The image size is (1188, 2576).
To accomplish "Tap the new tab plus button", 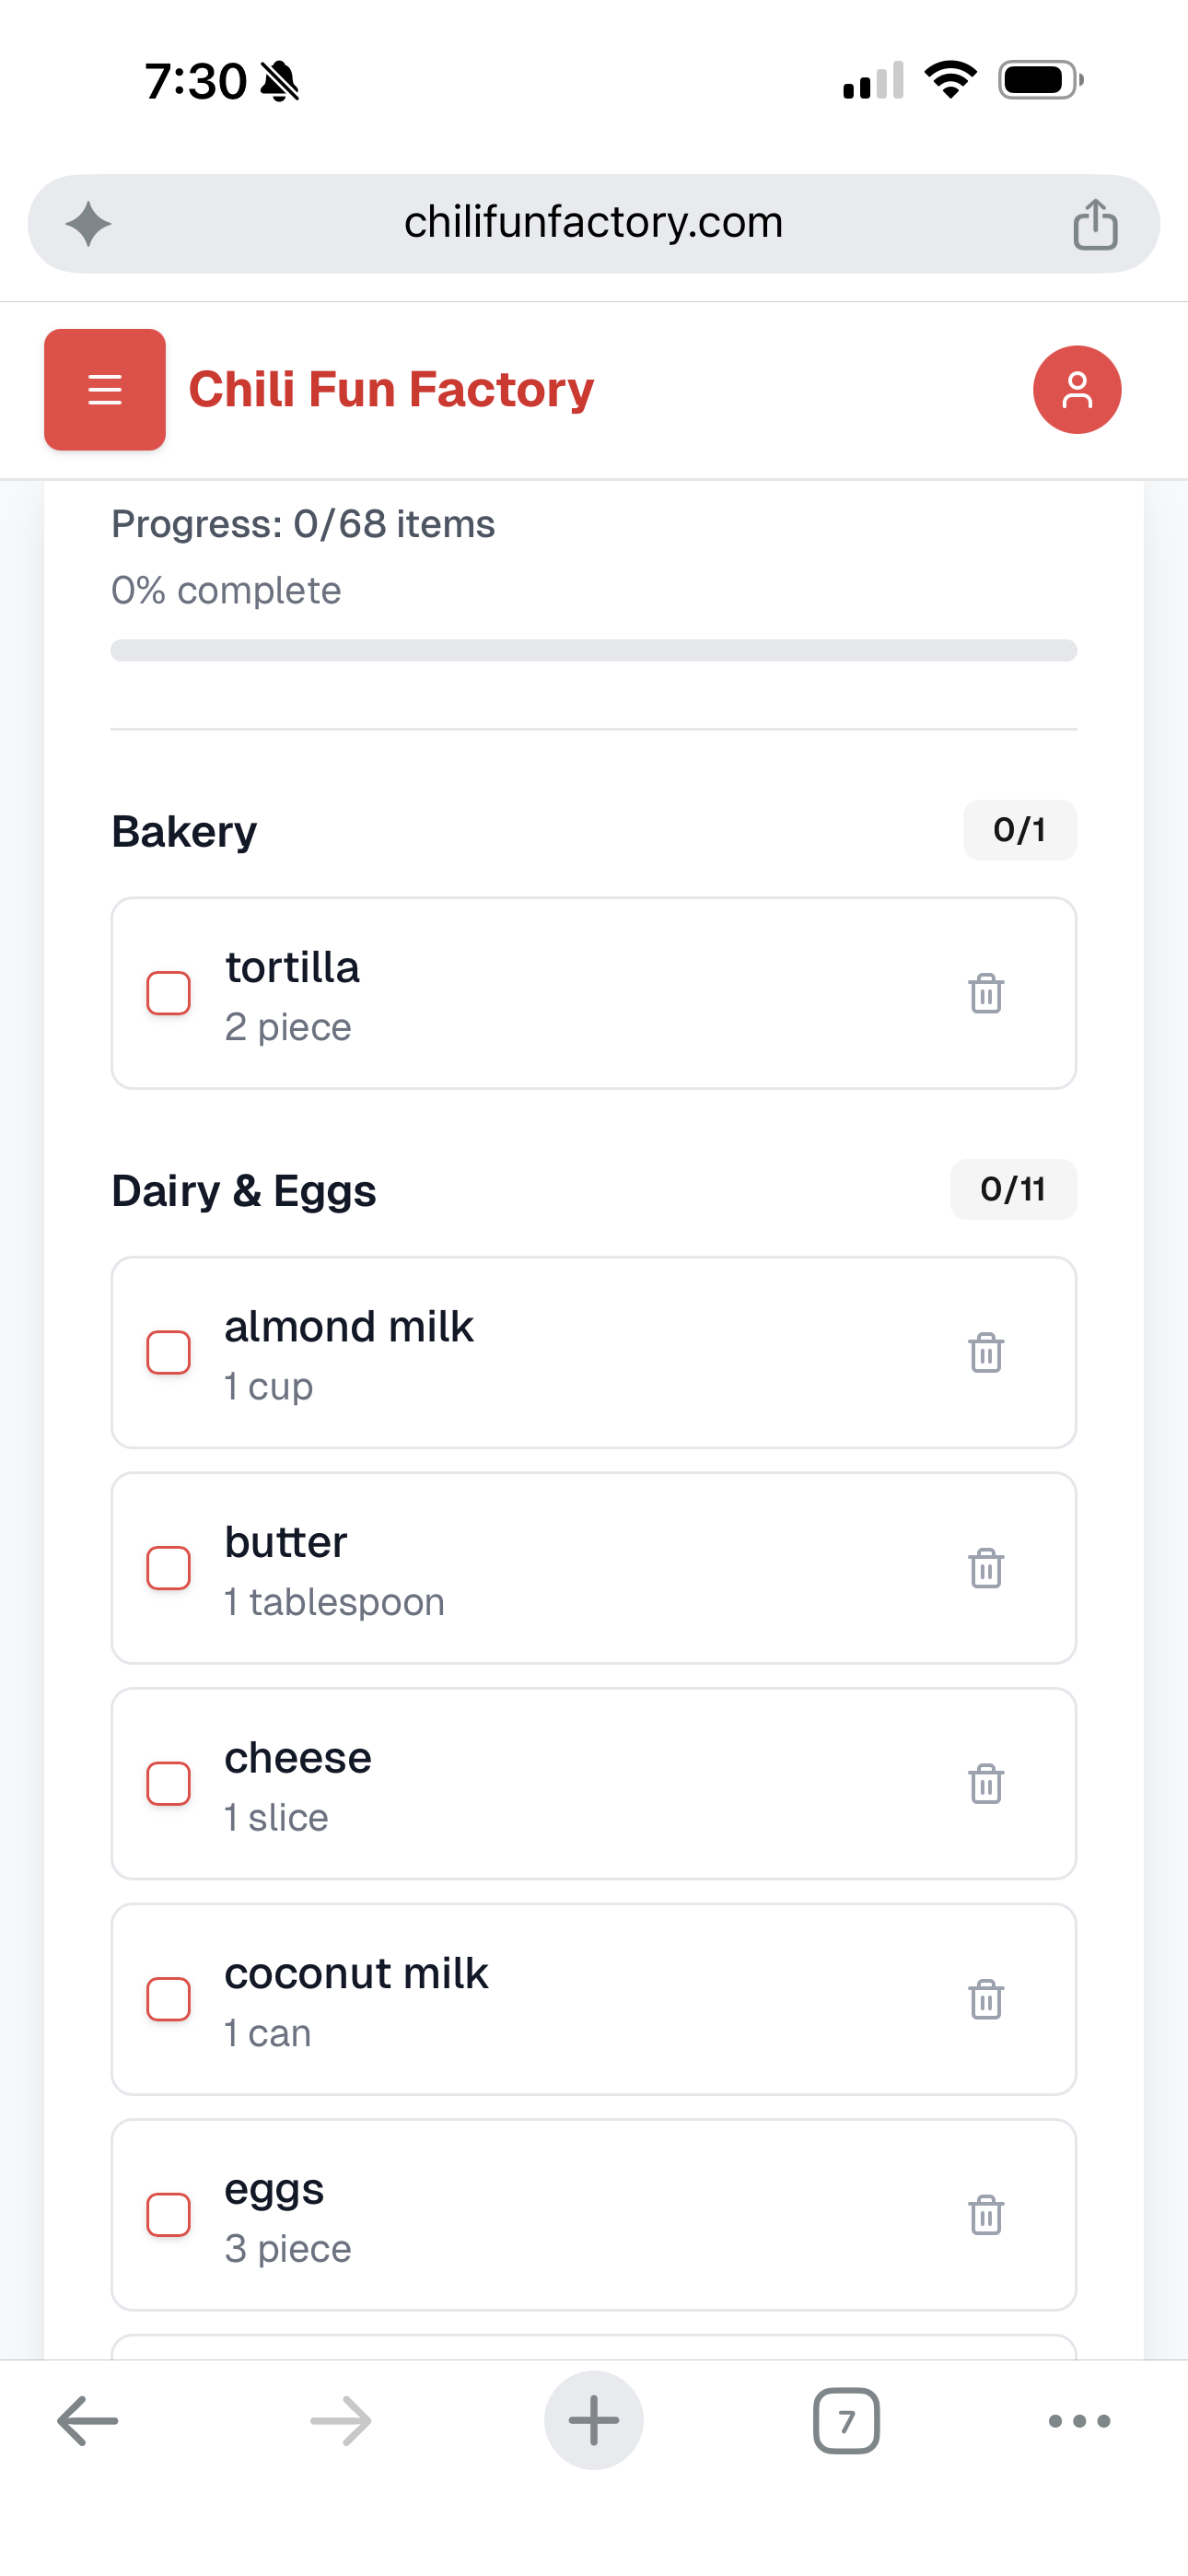I will pos(593,2421).
